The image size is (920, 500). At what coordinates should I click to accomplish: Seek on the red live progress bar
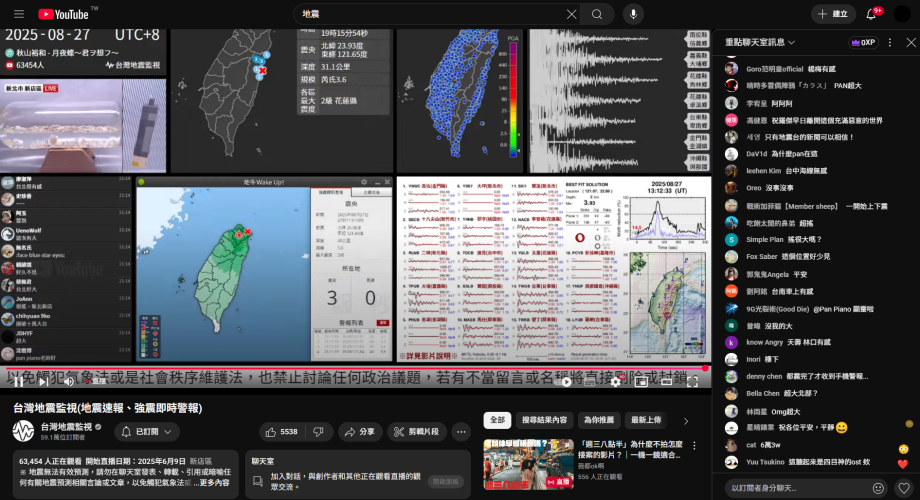point(356,369)
